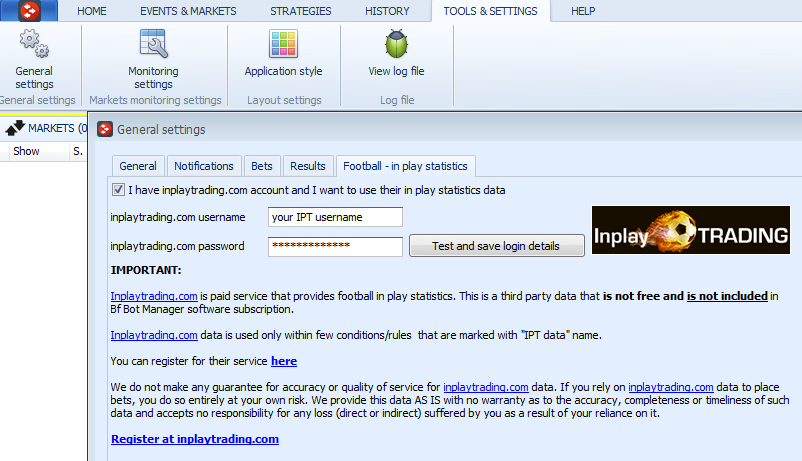The height and width of the screenshot is (461, 802).
Task: Focus the inplaytrading.com password field
Action: tap(335, 246)
